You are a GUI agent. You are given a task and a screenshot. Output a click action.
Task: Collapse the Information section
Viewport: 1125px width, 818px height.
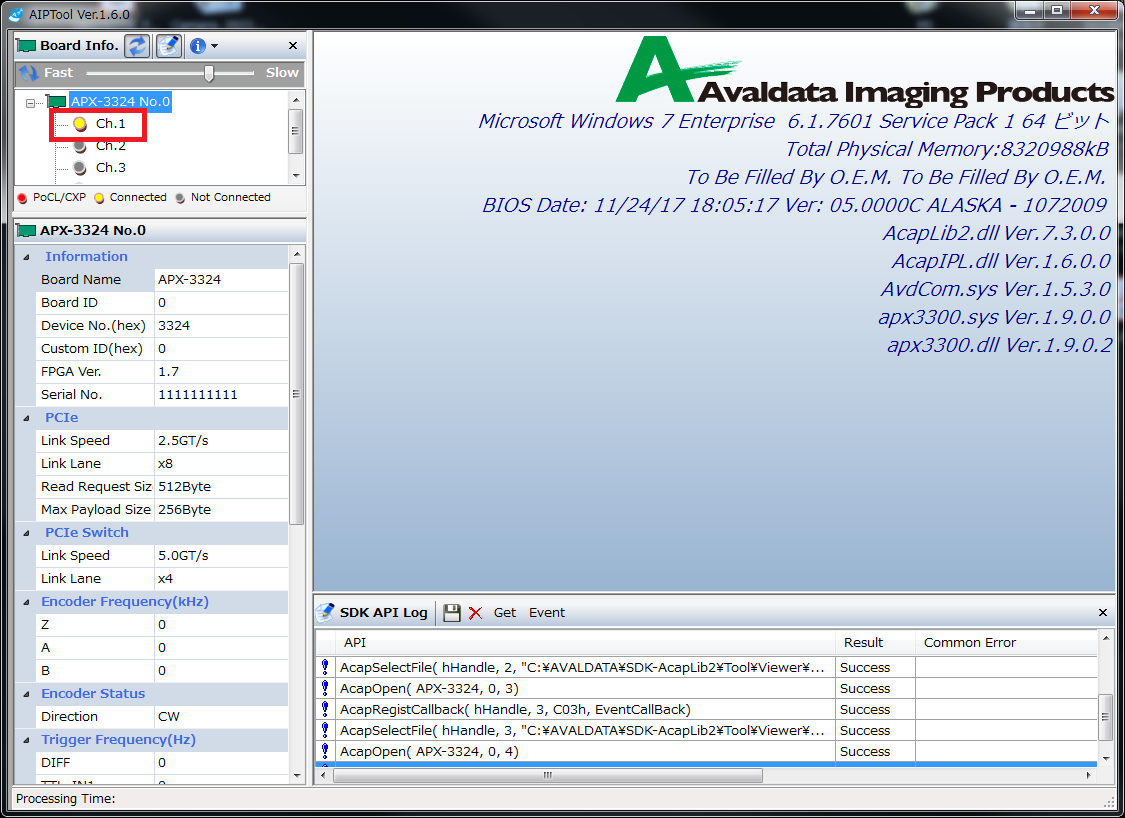pyautogui.click(x=27, y=257)
